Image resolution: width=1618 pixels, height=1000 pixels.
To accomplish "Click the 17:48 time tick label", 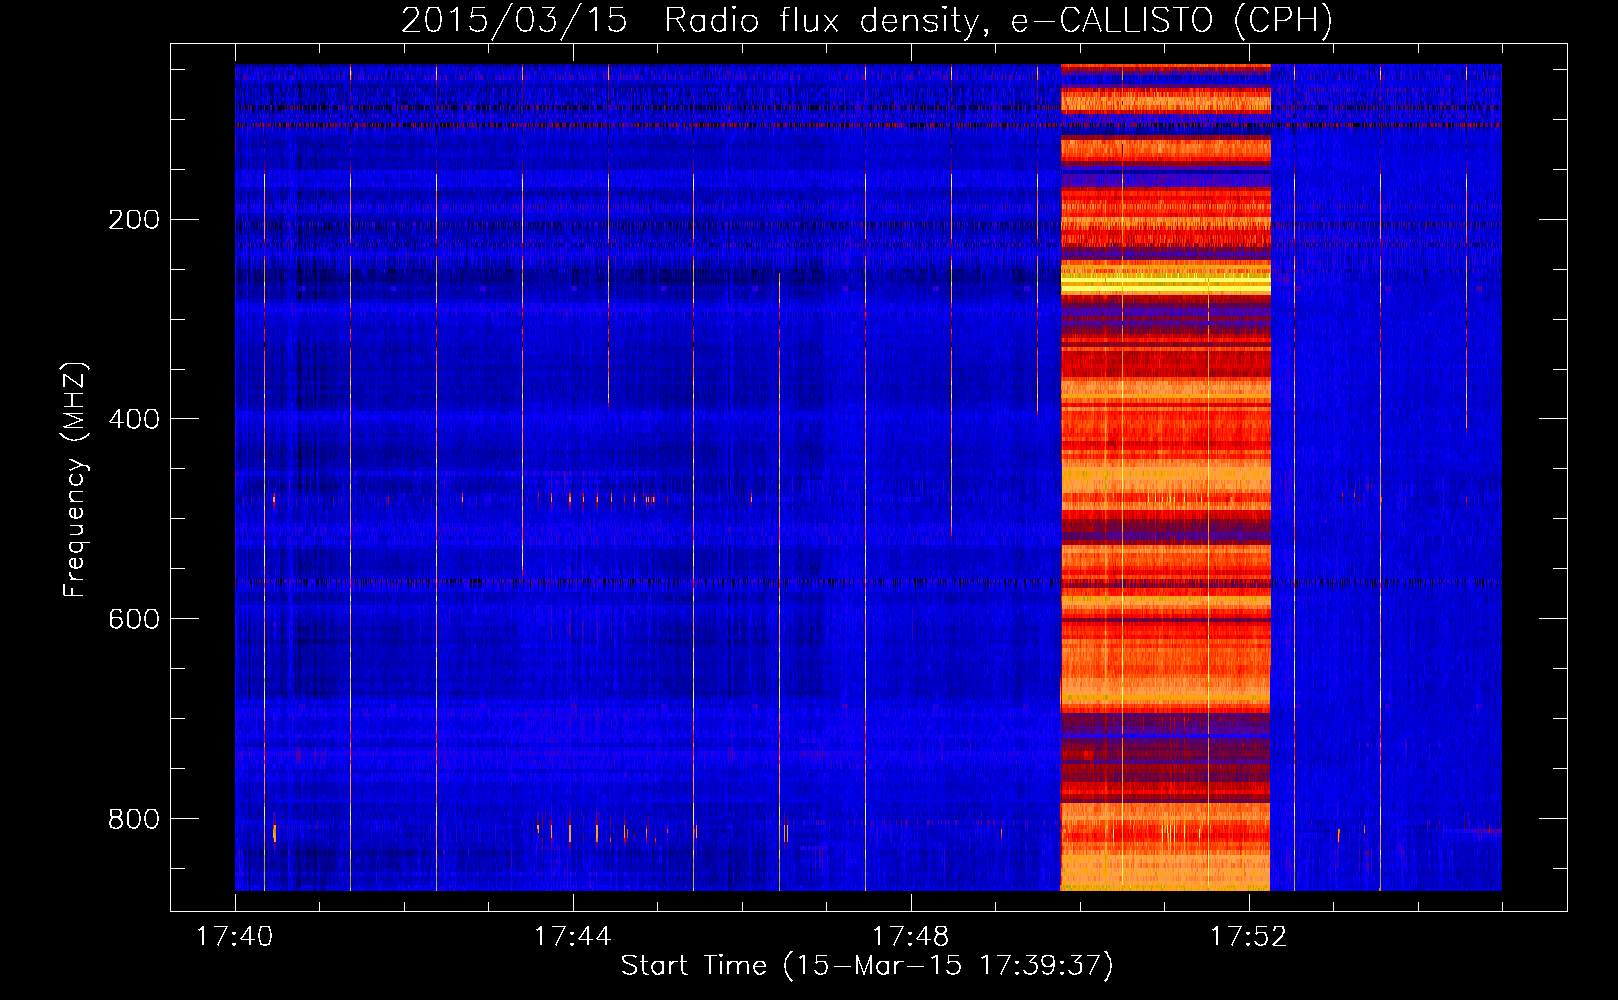I will [x=911, y=937].
